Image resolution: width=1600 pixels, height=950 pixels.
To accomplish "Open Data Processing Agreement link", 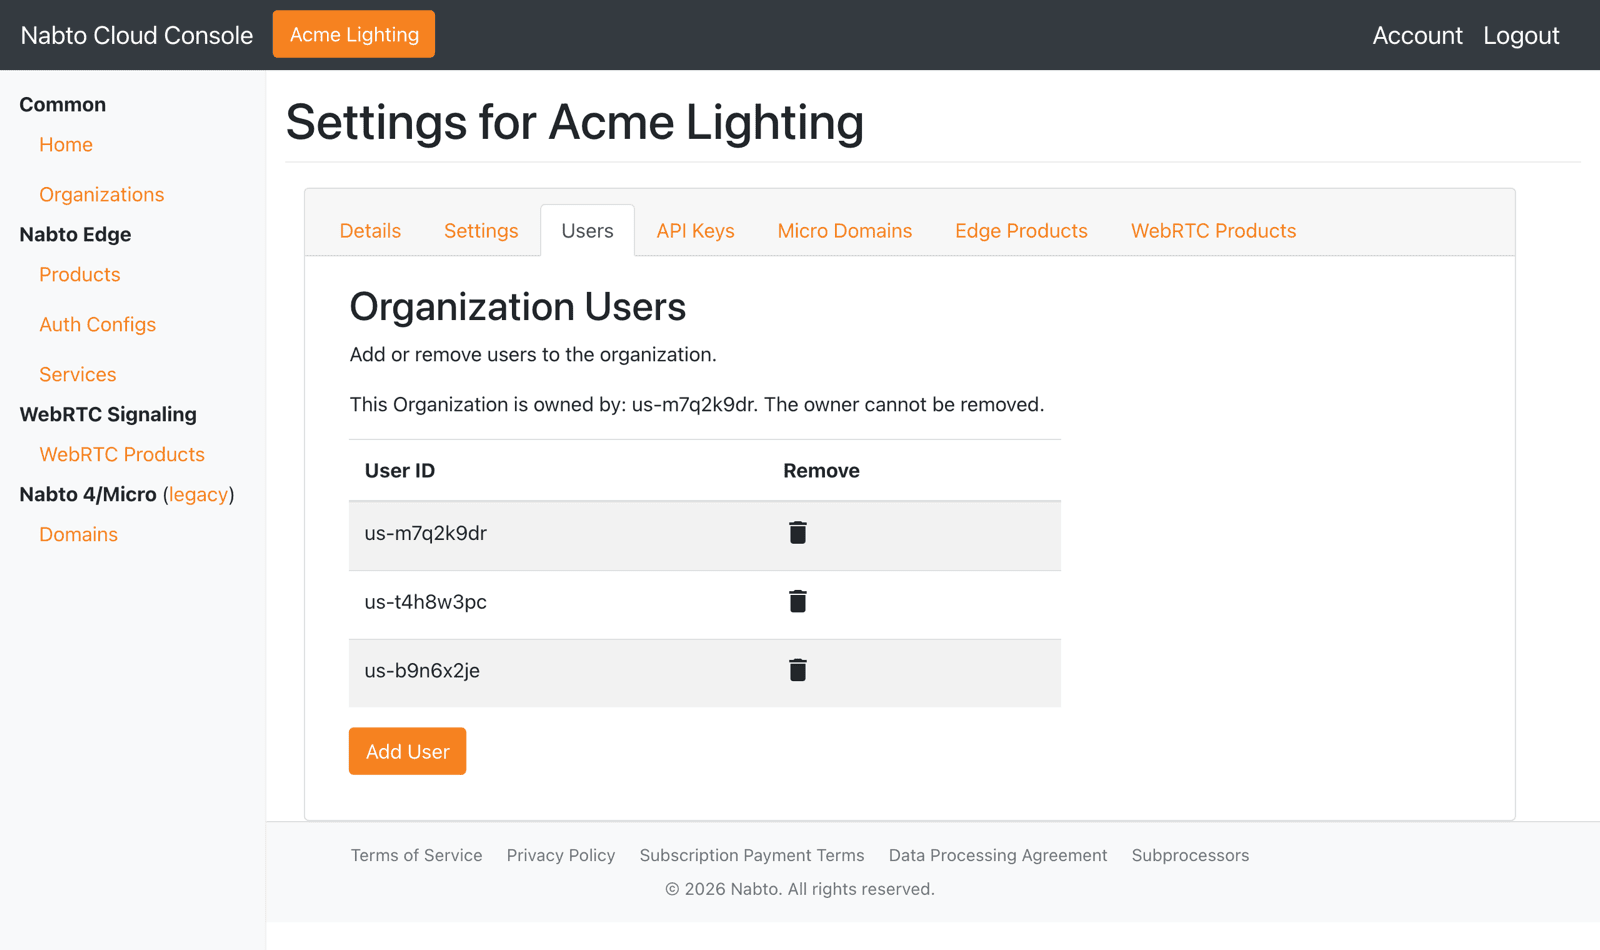I will click(x=998, y=855).
